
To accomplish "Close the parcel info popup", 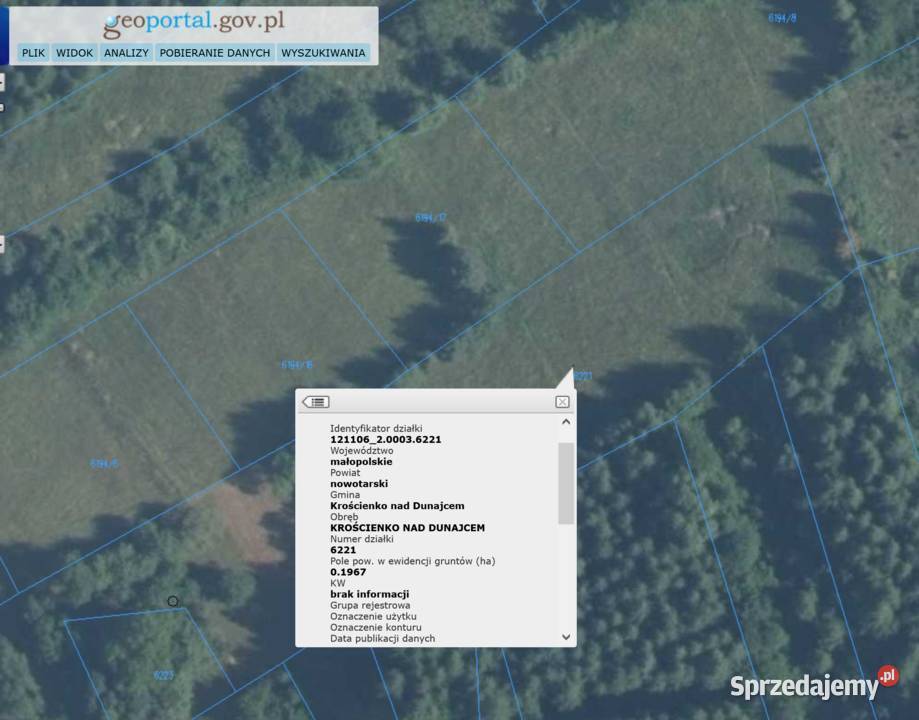I will (x=562, y=402).
